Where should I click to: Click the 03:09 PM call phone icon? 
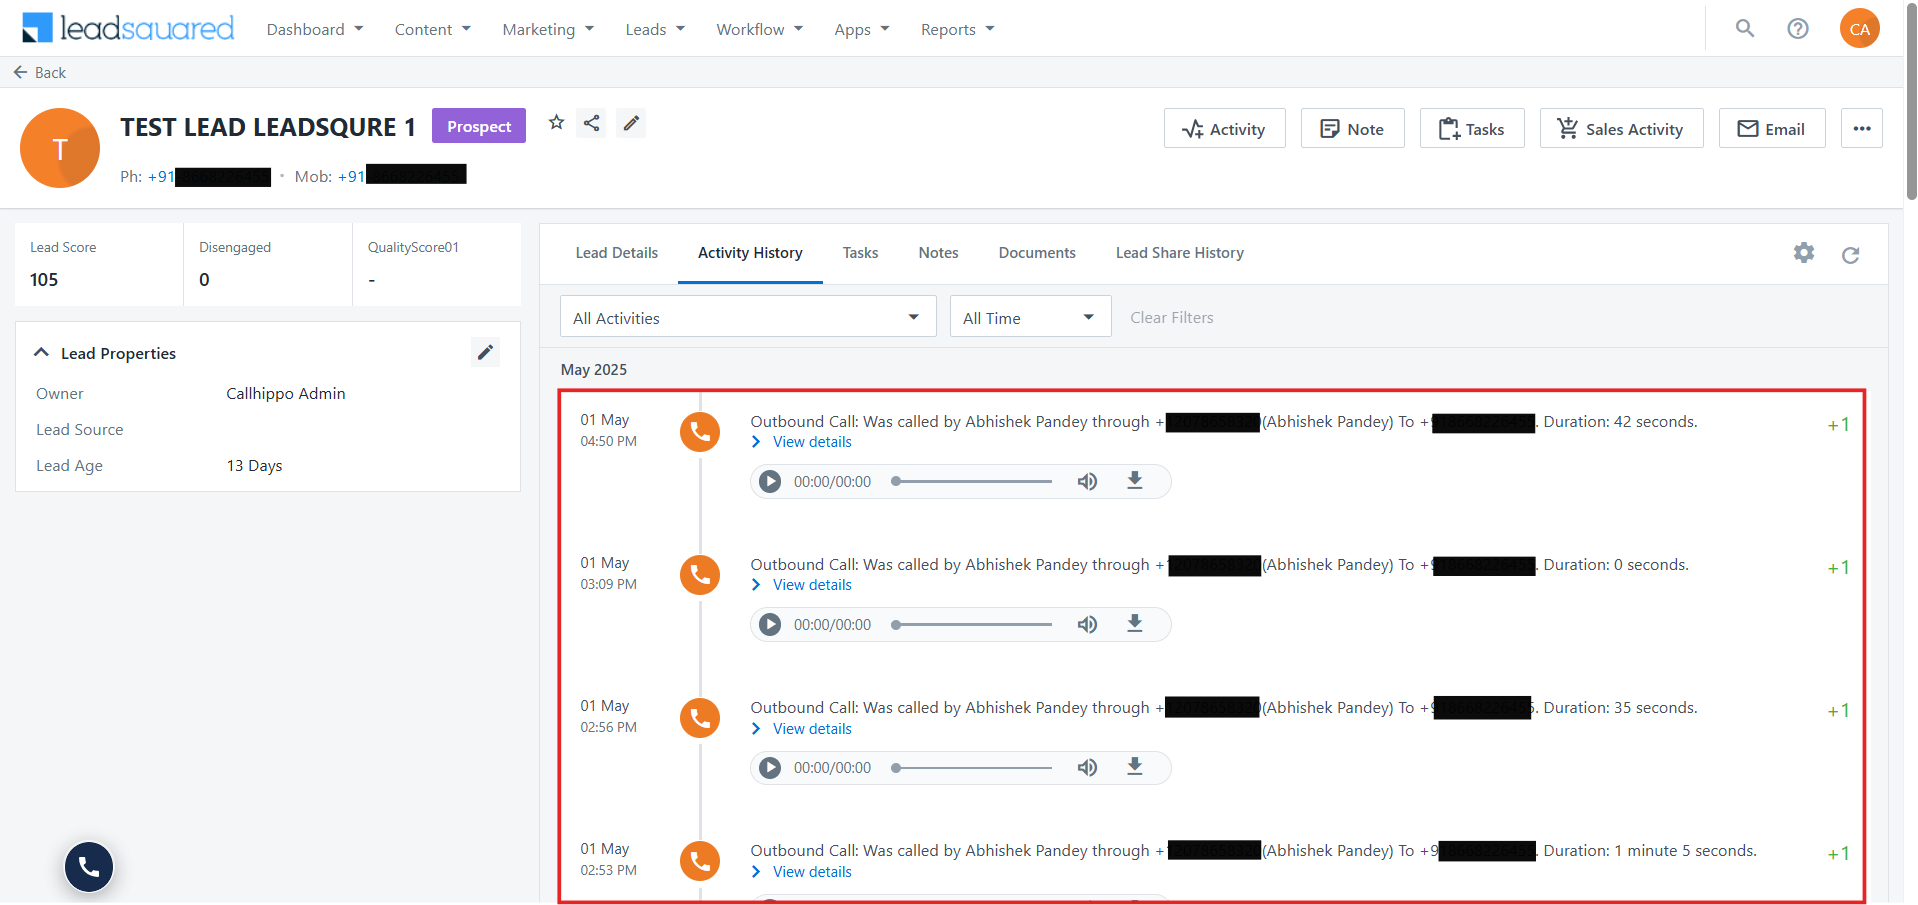(700, 575)
